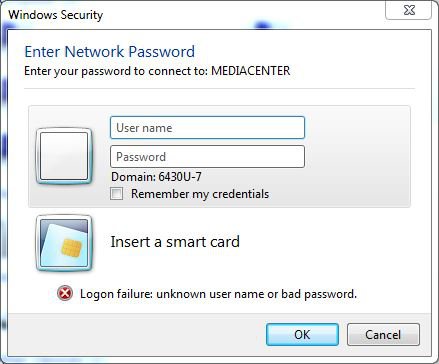The width and height of the screenshot is (439, 364).
Task: Select the smart card icon tile
Action: [64, 243]
